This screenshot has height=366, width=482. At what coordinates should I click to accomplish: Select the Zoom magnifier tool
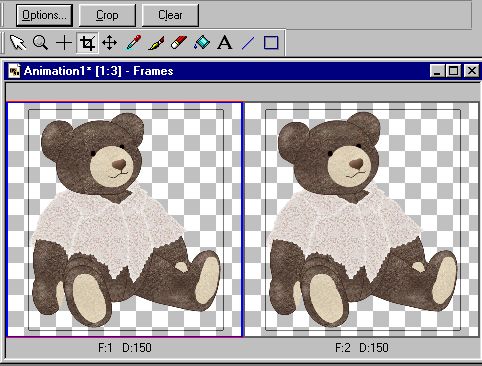click(x=41, y=43)
